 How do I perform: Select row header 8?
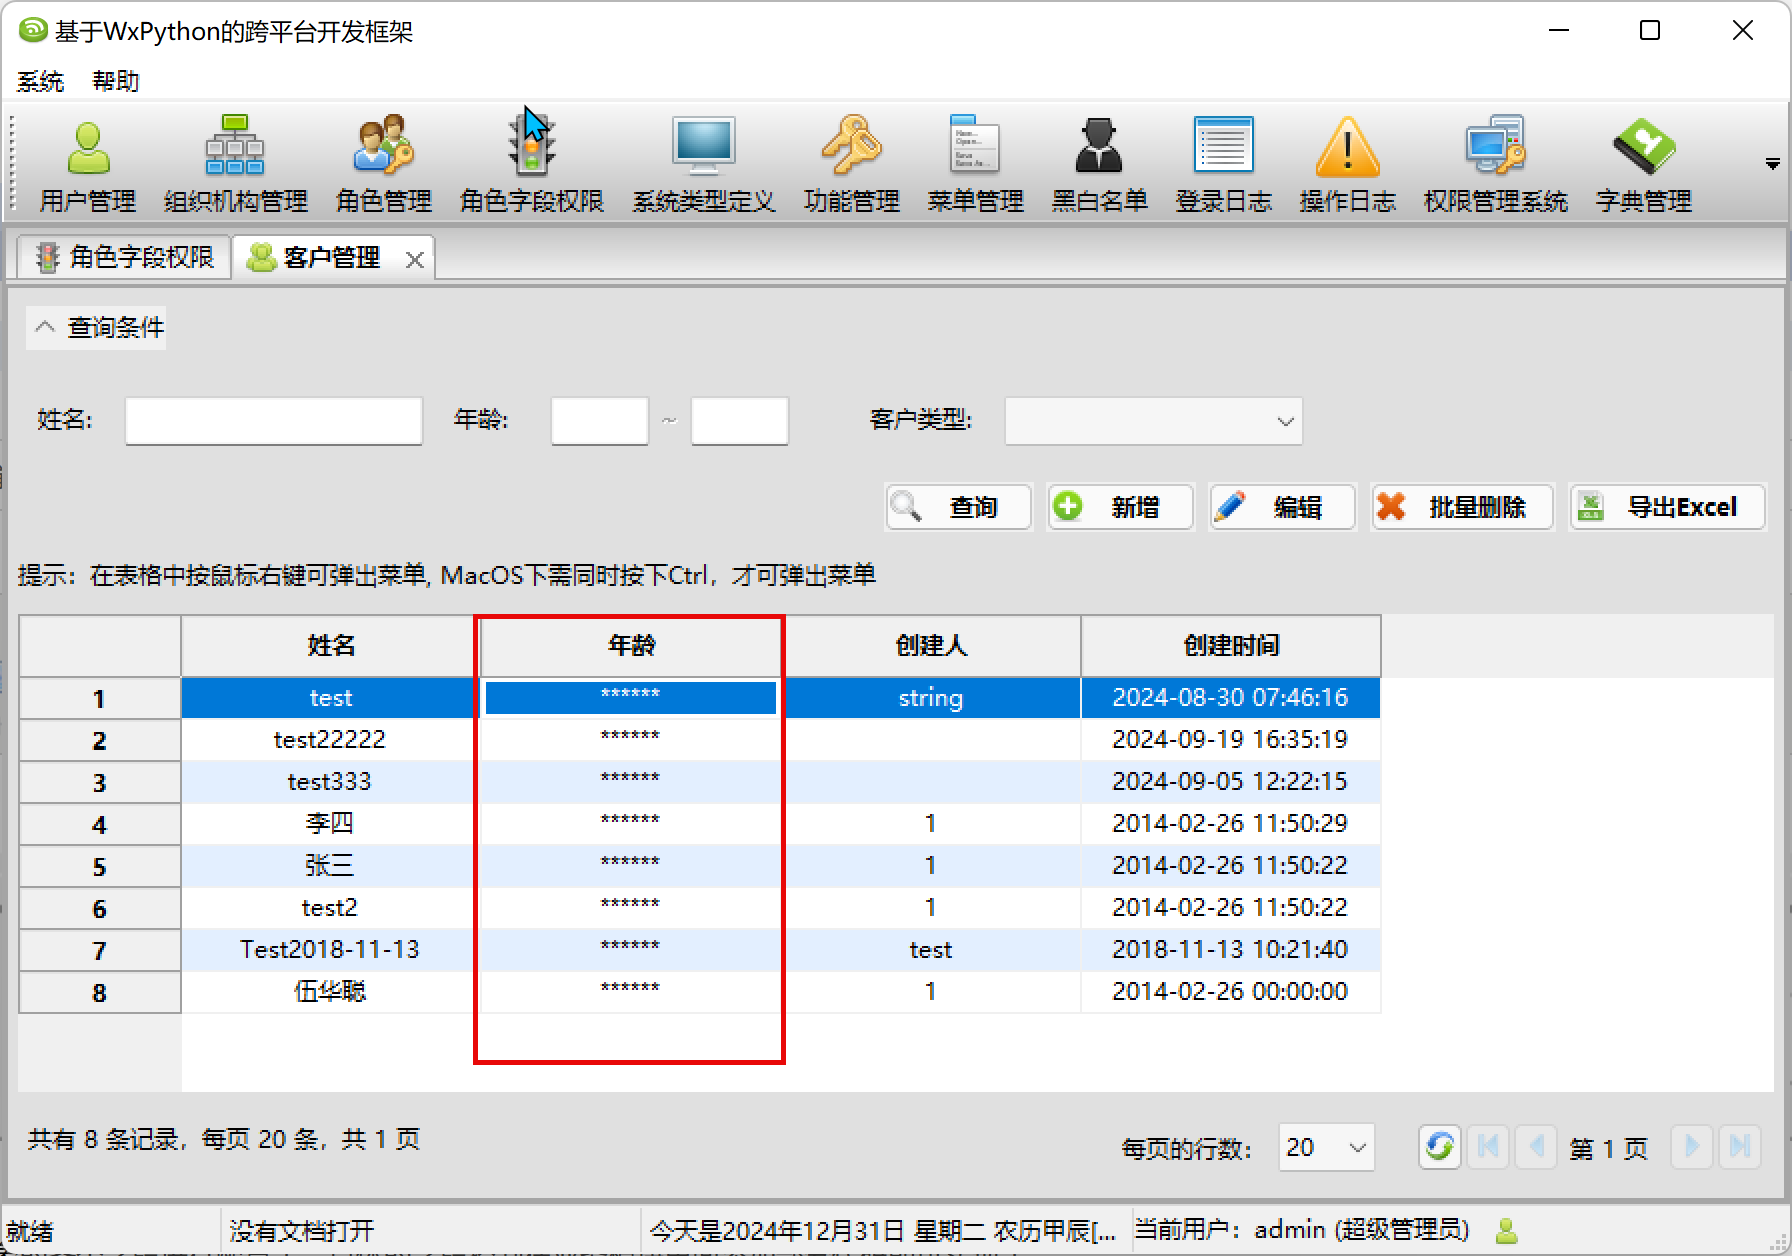click(x=100, y=993)
